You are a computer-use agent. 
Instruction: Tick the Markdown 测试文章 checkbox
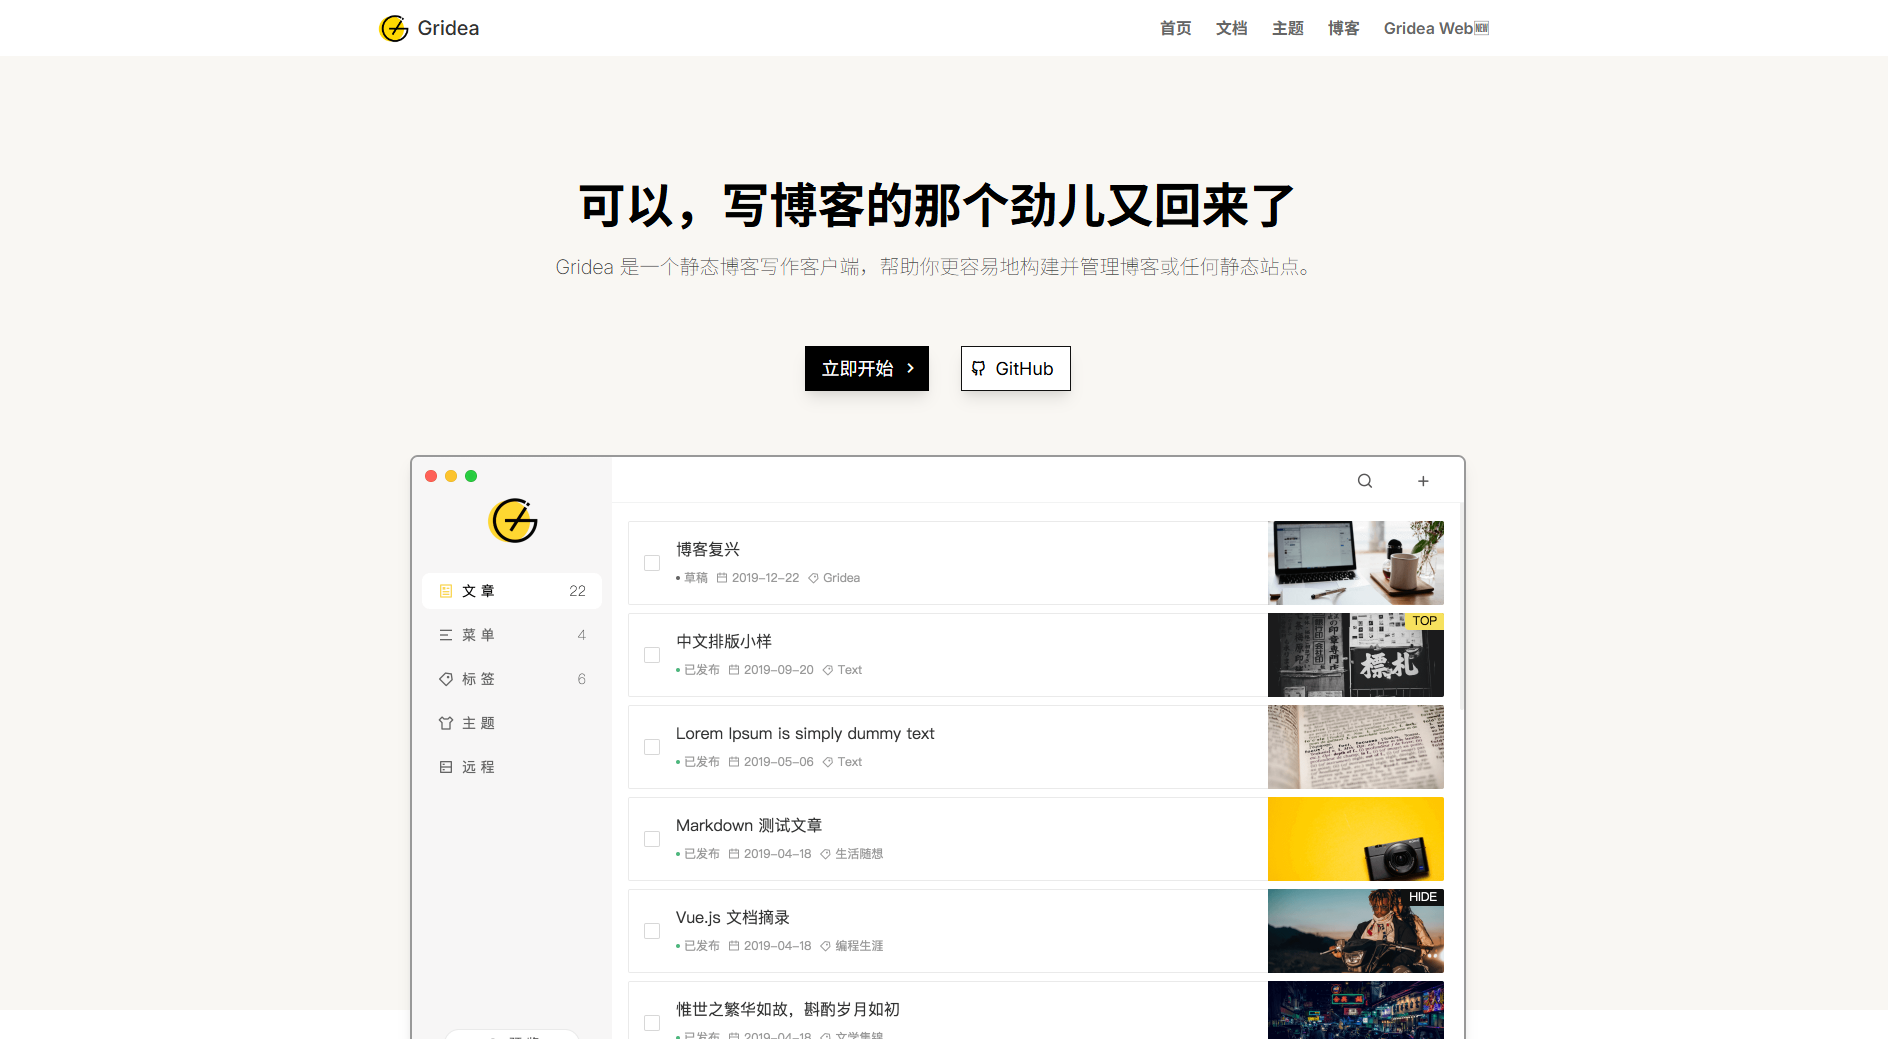coord(652,839)
